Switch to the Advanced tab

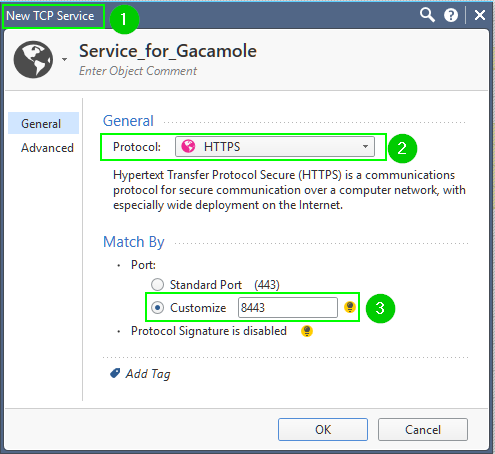[47, 148]
